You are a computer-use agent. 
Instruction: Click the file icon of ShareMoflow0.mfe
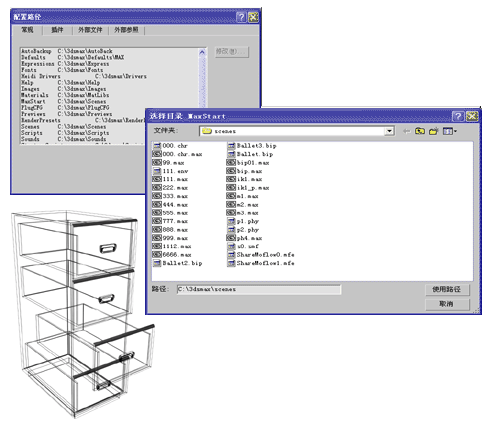(x=231, y=255)
